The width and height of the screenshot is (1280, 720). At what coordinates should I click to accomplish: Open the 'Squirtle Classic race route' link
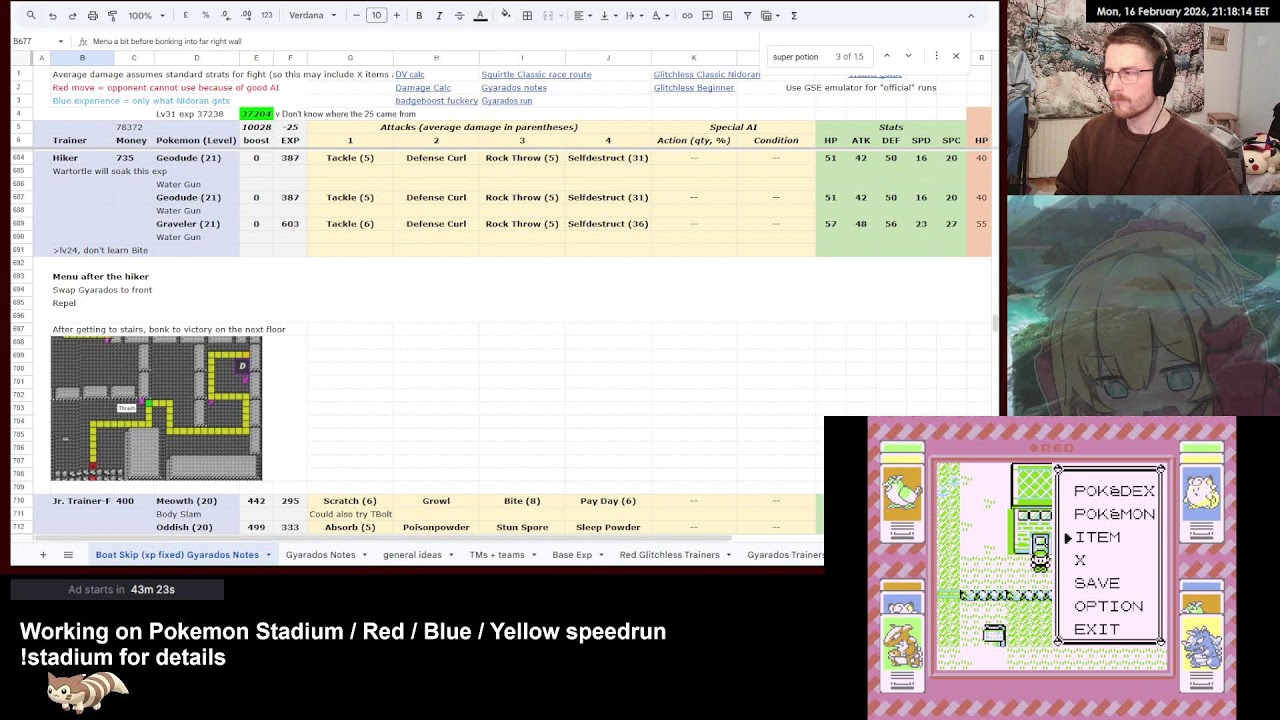pos(536,74)
